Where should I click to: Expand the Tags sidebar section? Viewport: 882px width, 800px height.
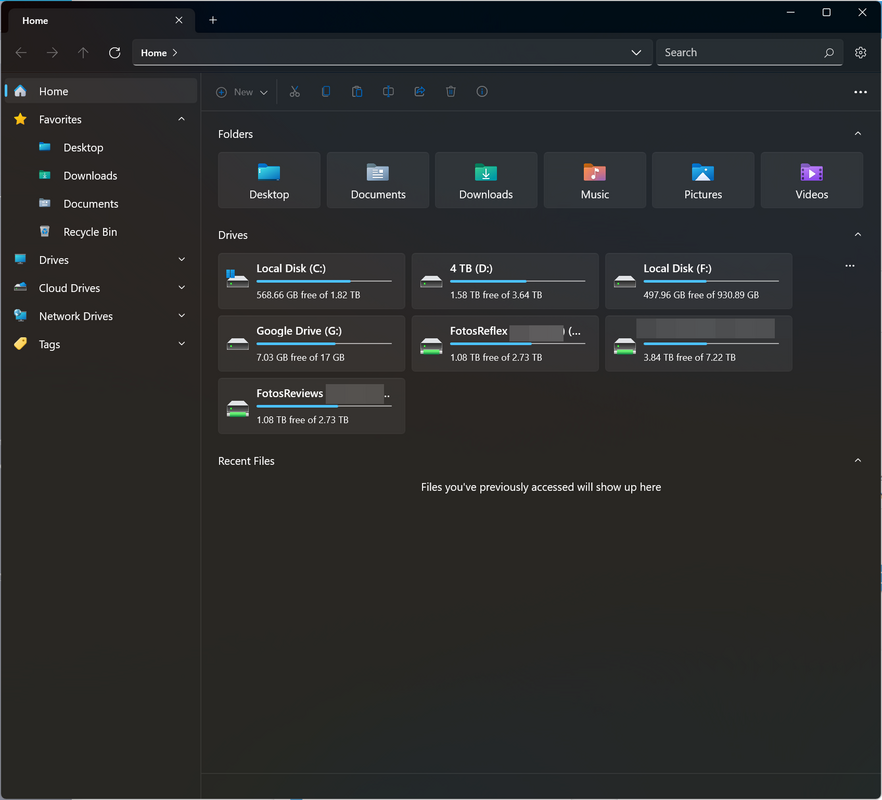pos(181,344)
